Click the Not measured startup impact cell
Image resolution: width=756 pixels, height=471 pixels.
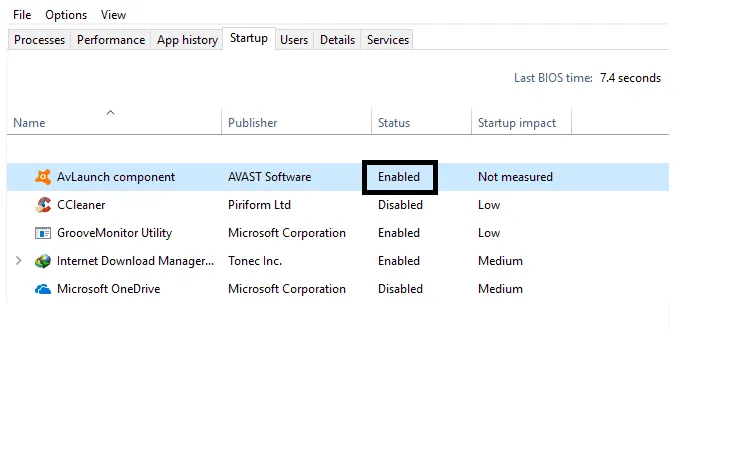(515, 177)
